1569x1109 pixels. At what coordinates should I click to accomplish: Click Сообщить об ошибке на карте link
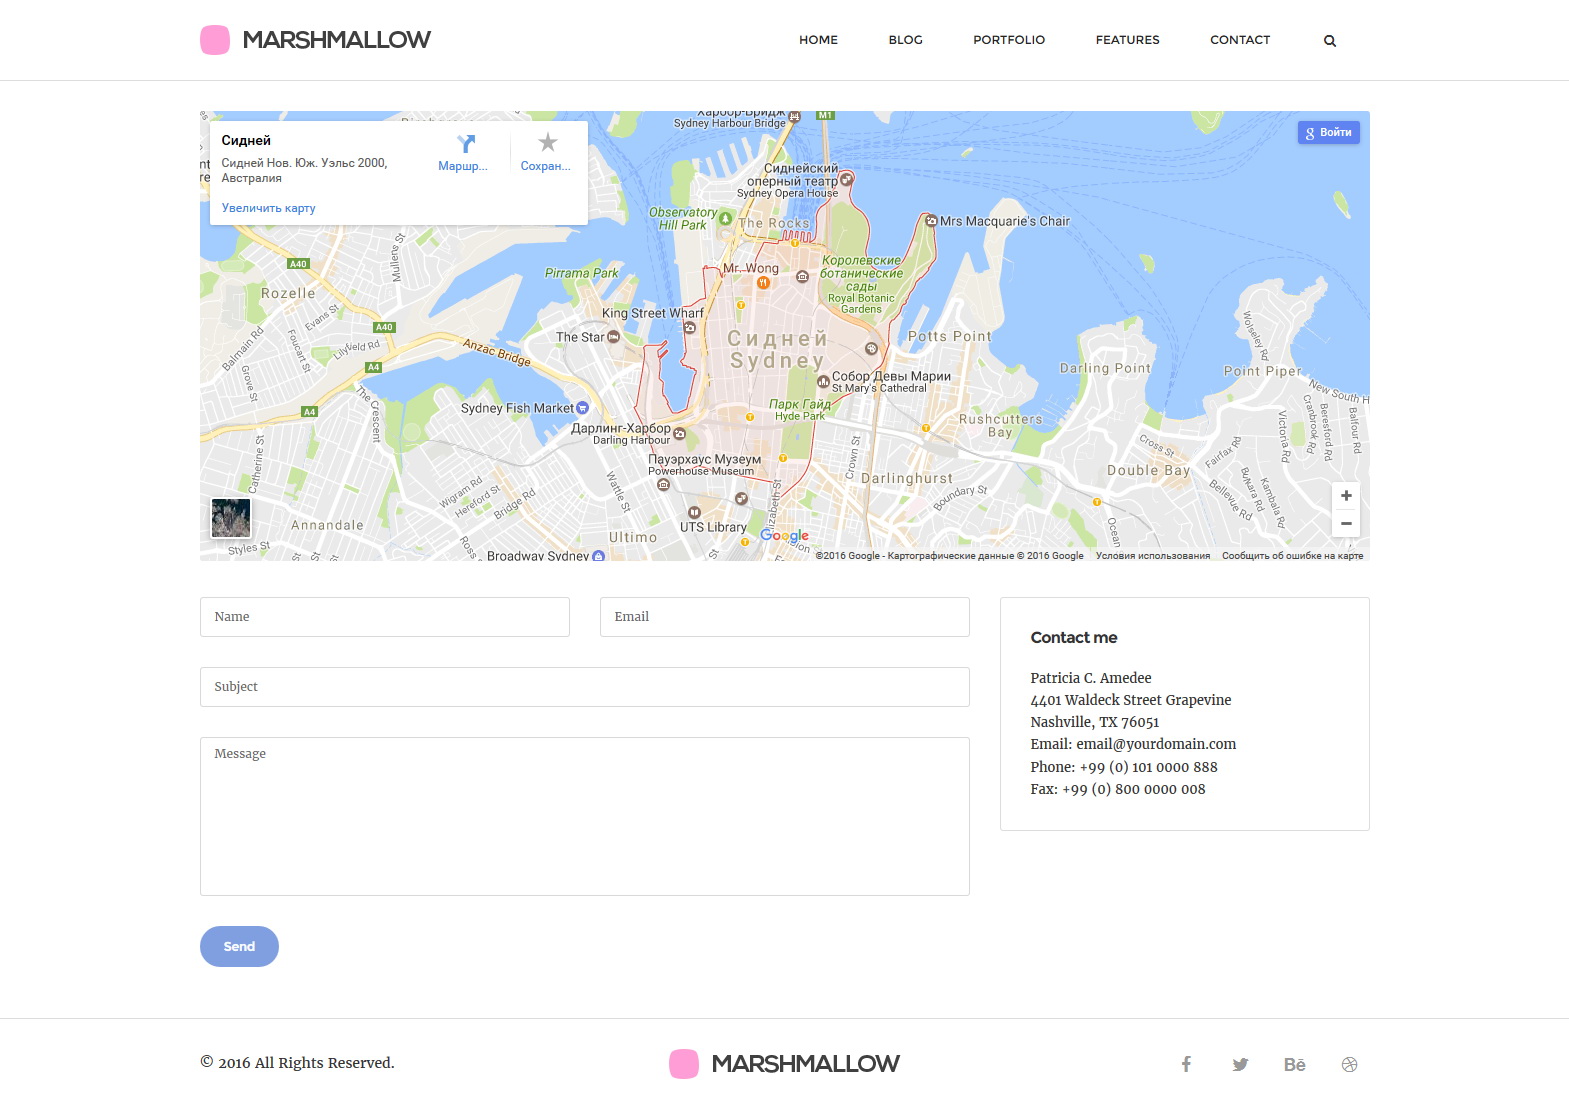point(1292,556)
